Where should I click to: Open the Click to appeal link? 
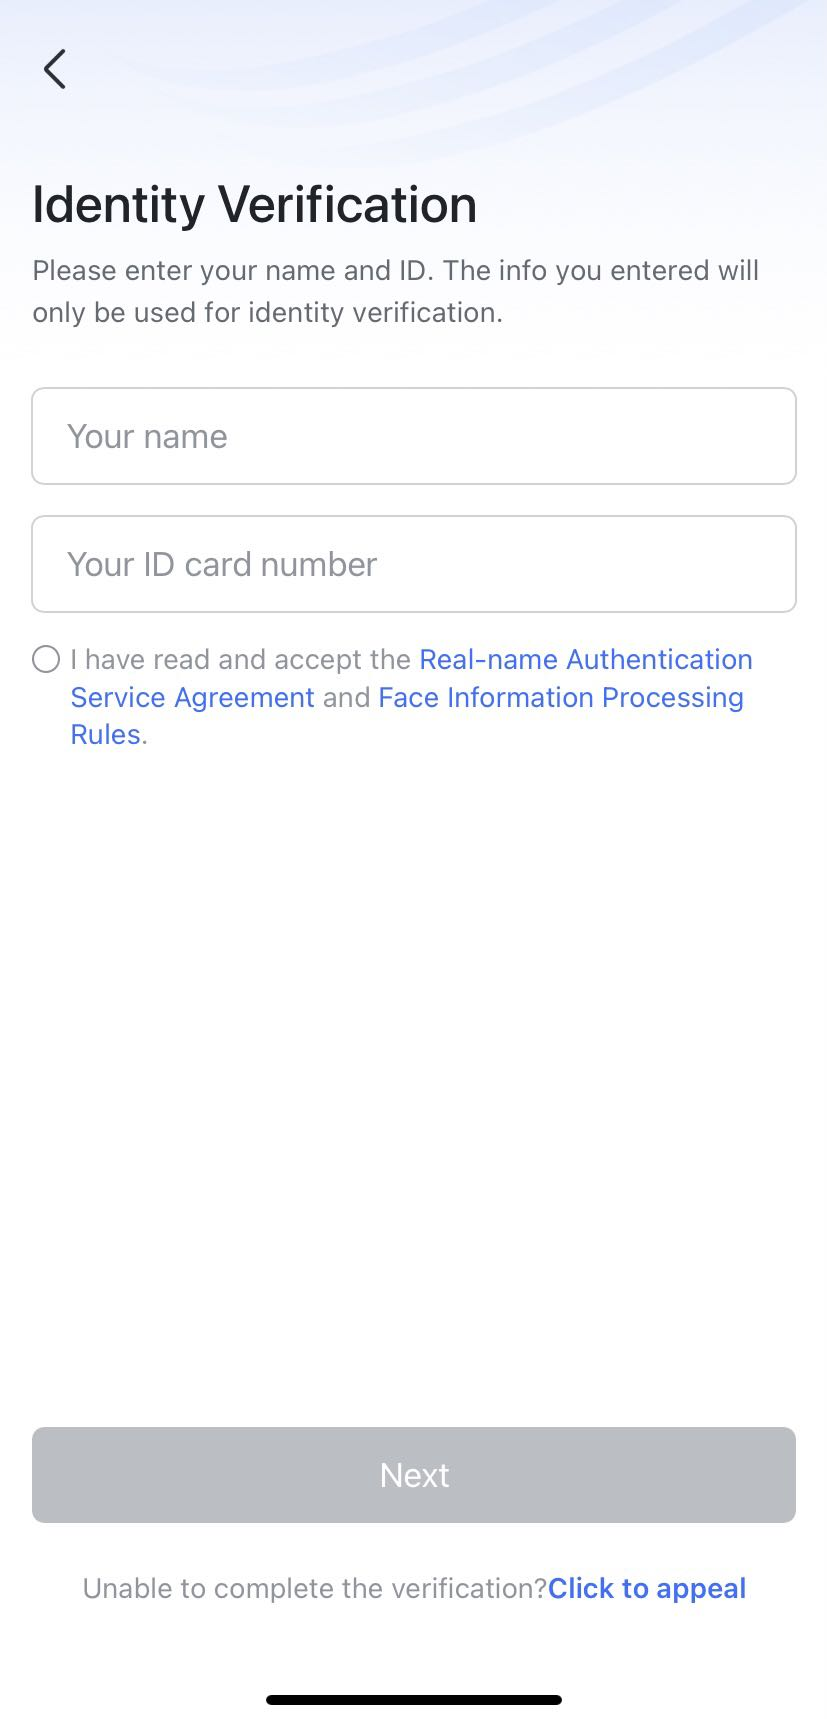[646, 1588]
